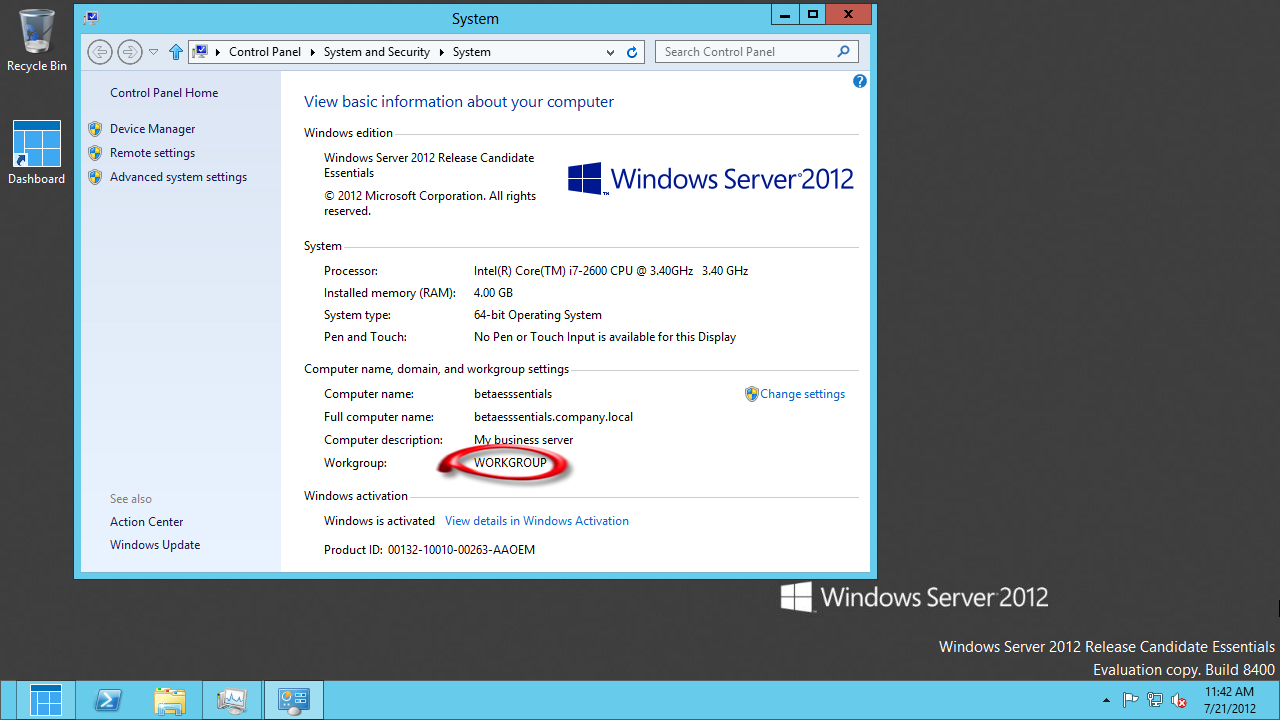The width and height of the screenshot is (1280, 720).
Task: Open File Explorer from taskbar
Action: 170,700
